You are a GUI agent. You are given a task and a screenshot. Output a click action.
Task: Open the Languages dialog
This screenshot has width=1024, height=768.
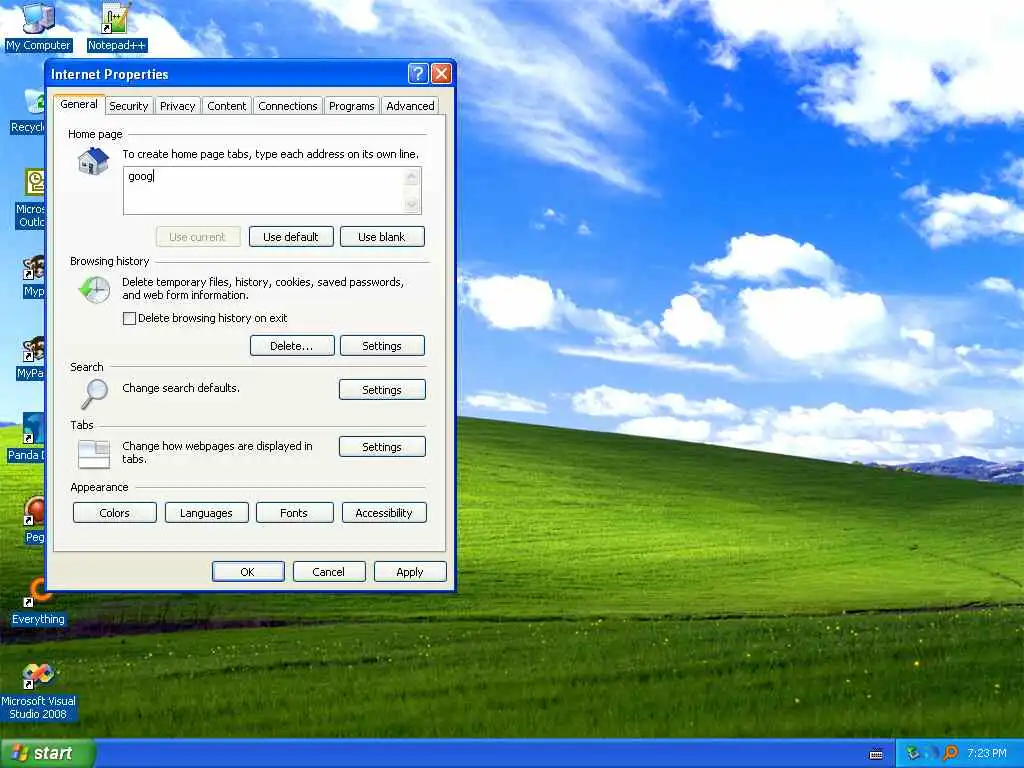pyautogui.click(x=206, y=513)
